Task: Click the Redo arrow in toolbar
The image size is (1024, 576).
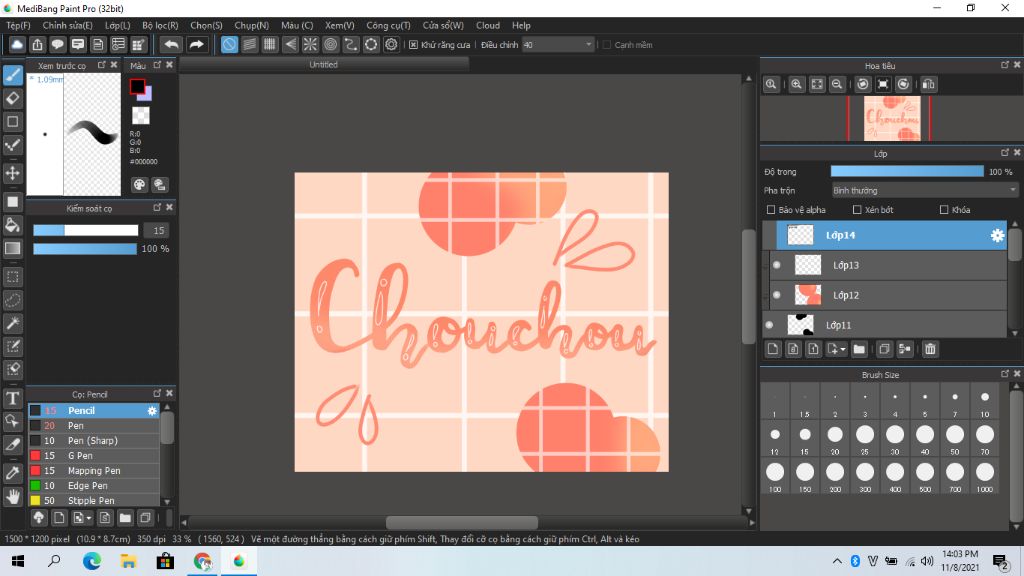Action: pos(197,44)
